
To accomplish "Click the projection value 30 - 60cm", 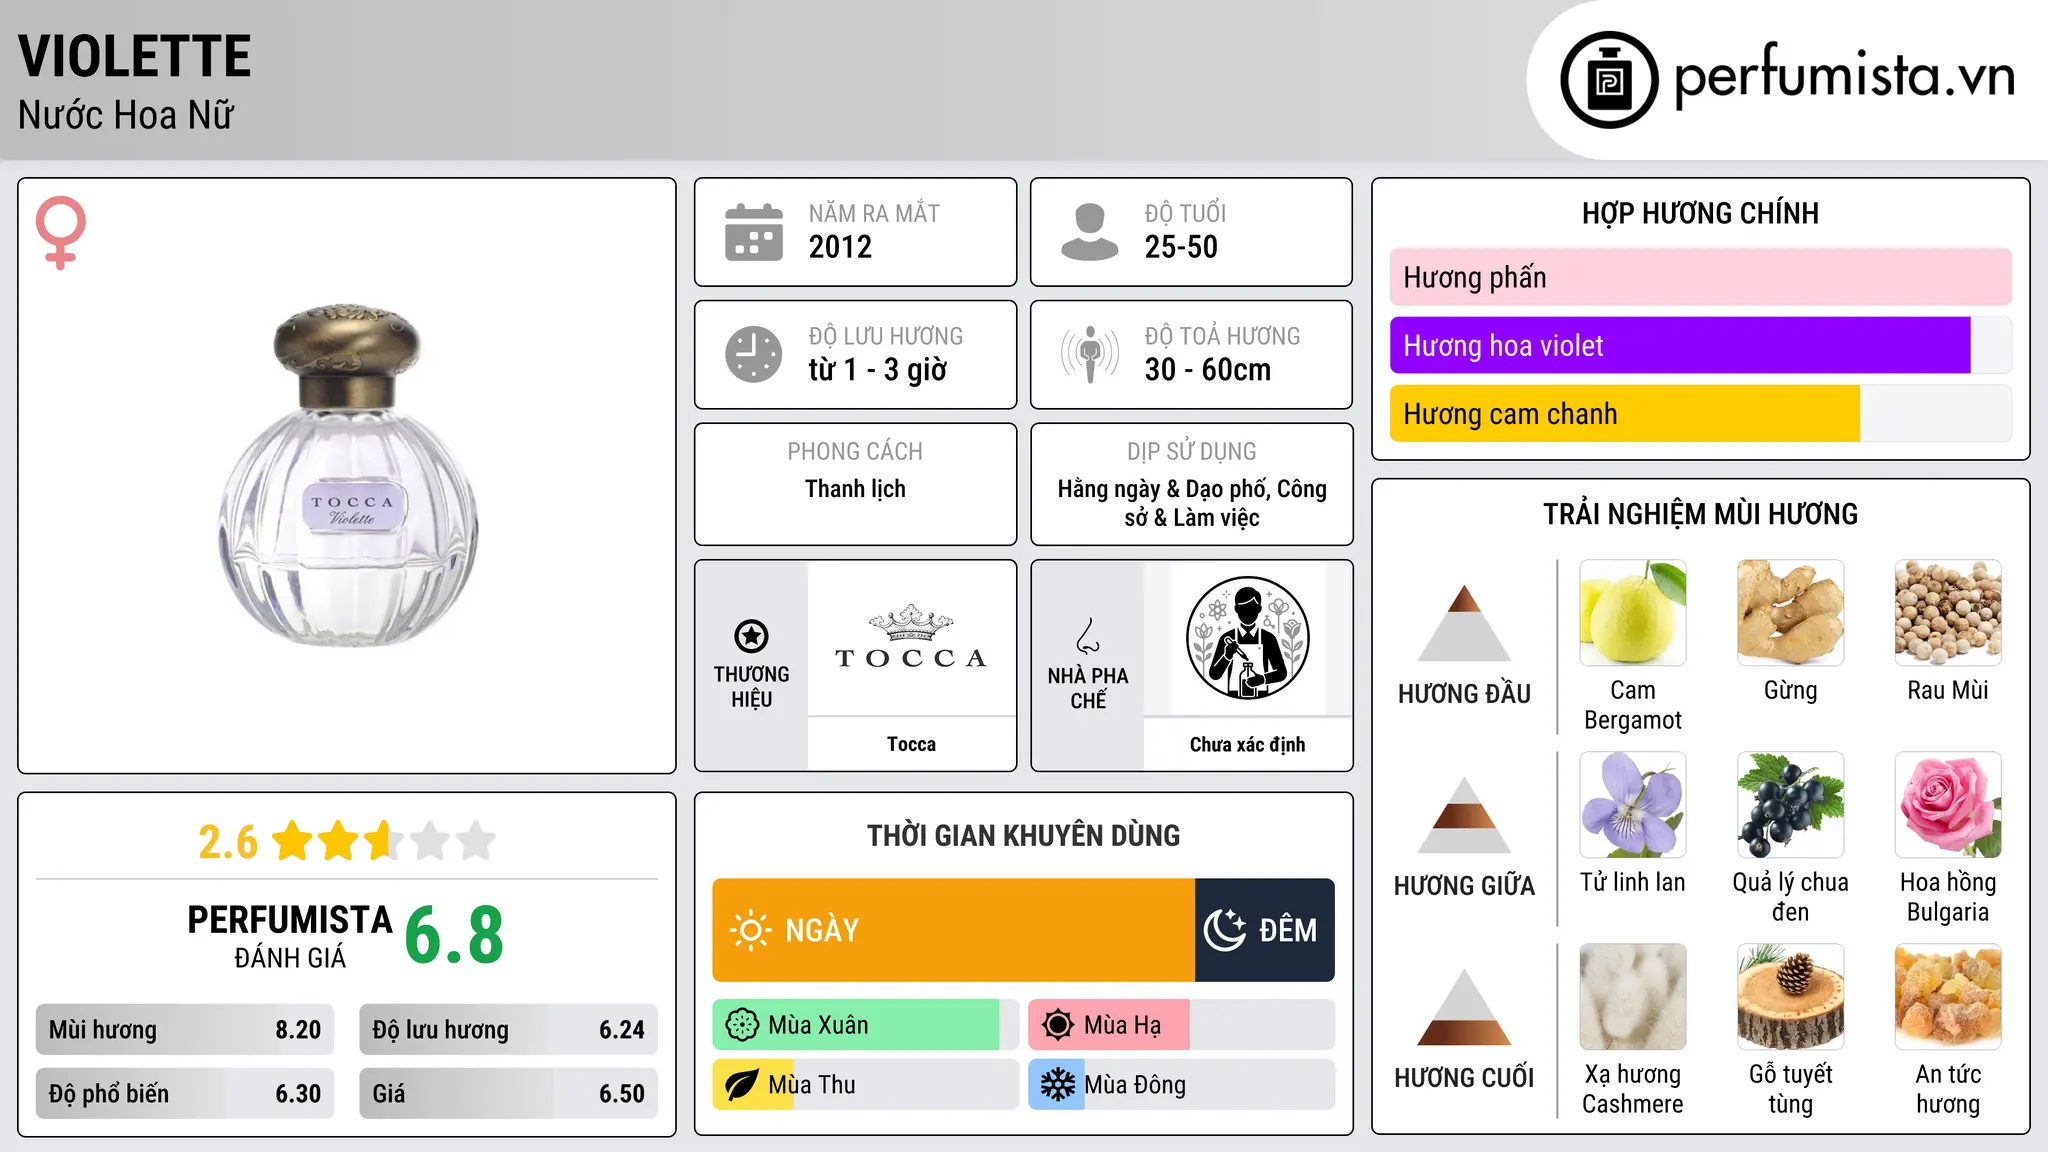I will pyautogui.click(x=1208, y=370).
